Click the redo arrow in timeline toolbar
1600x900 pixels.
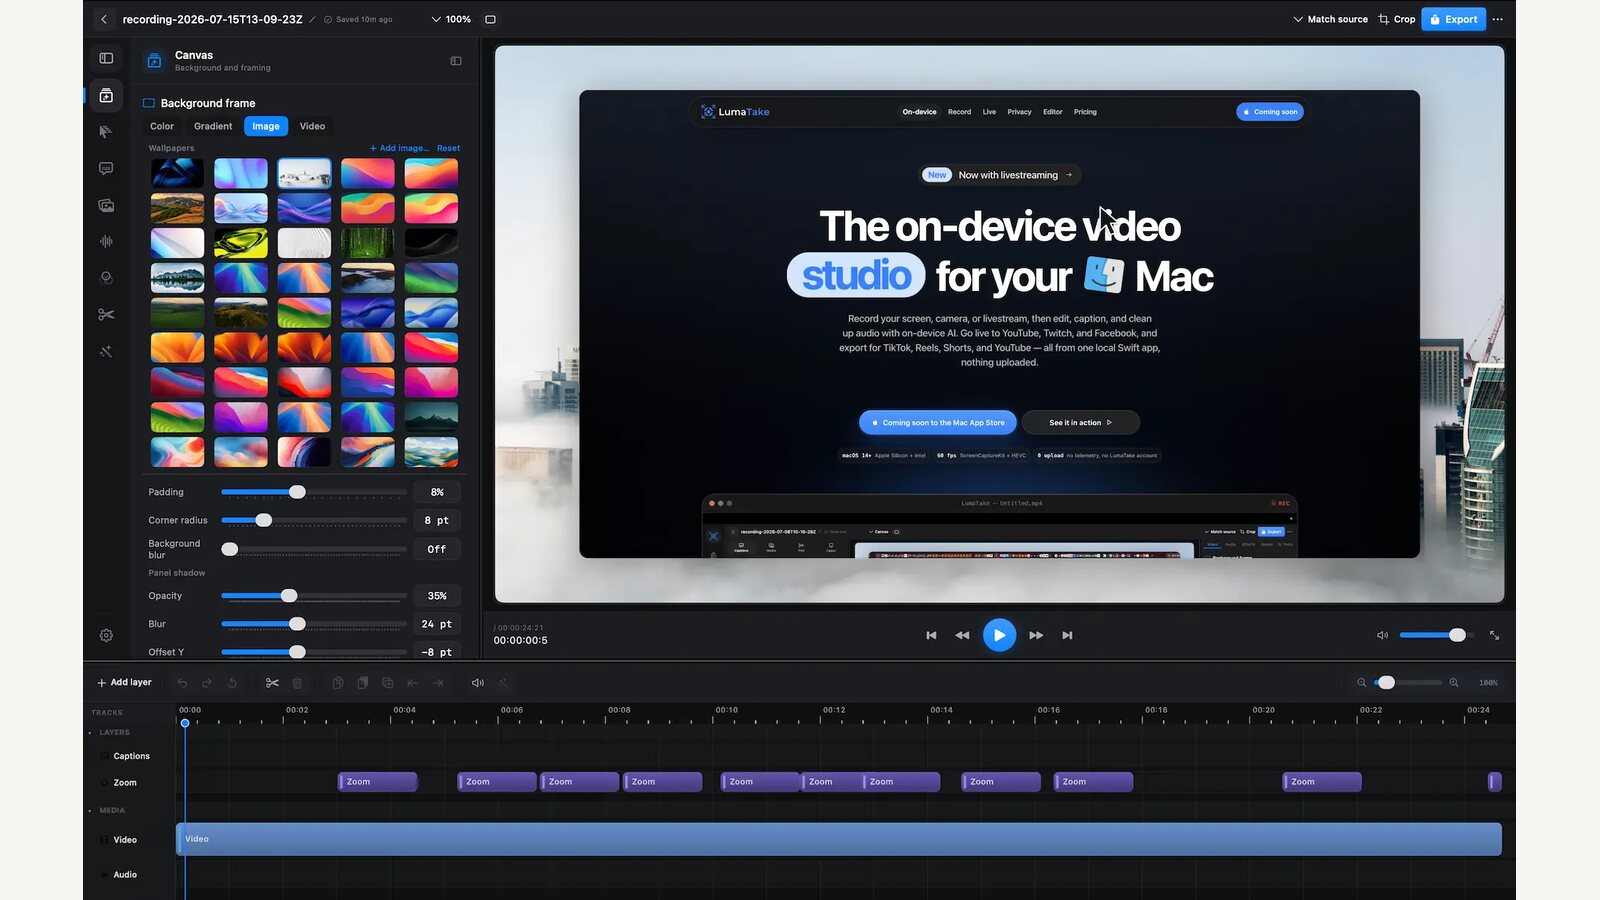(207, 683)
